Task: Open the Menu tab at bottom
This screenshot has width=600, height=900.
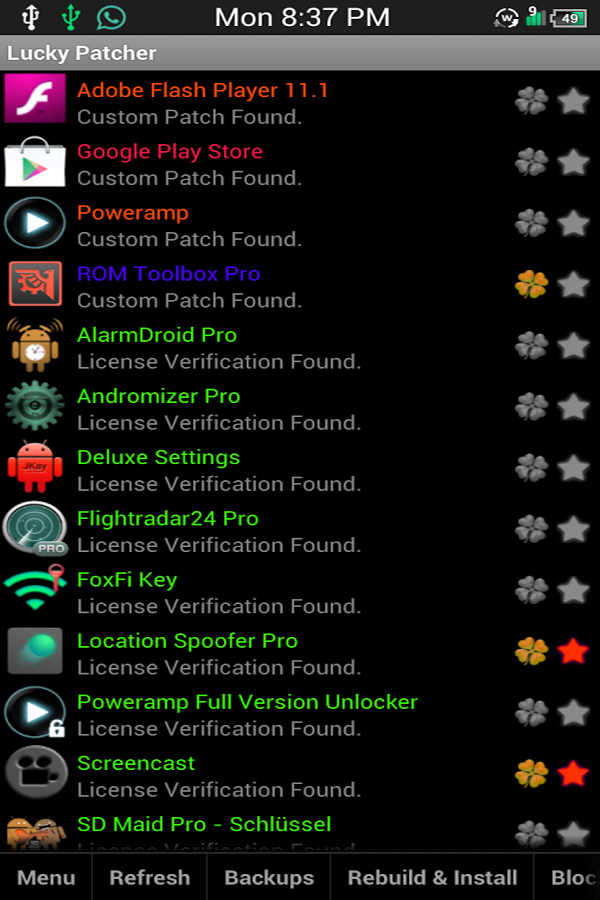Action: 46,877
